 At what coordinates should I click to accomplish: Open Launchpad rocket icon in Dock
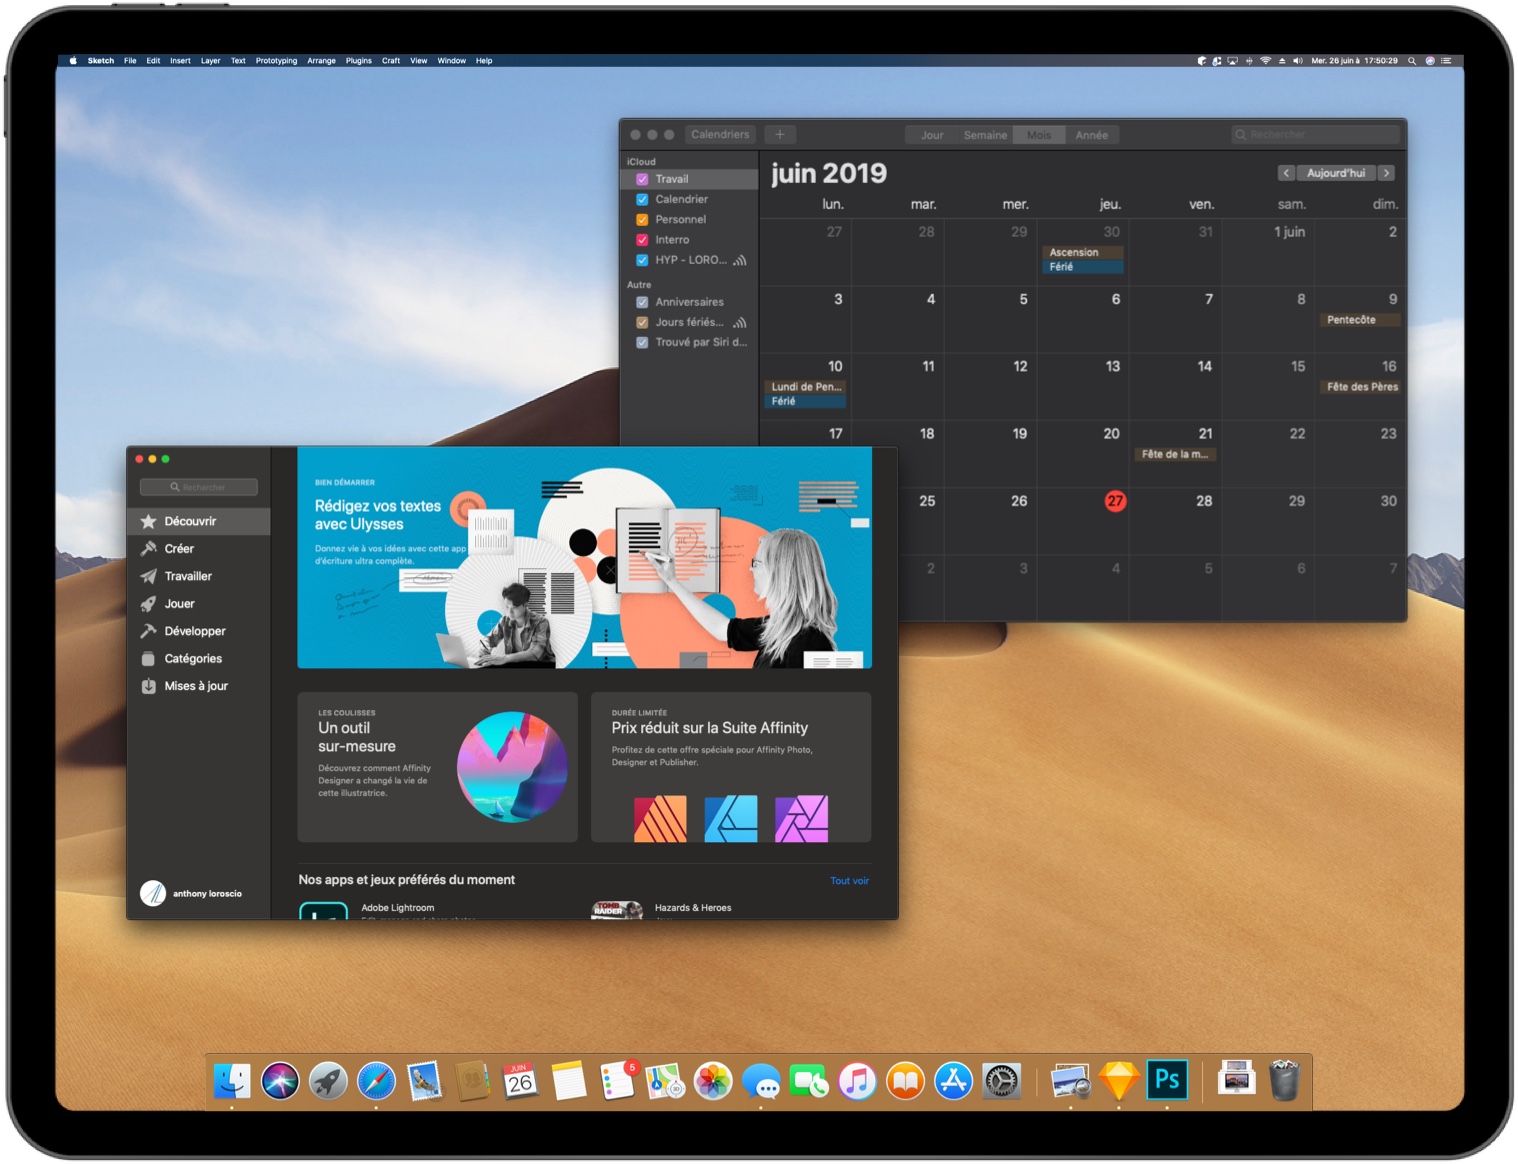click(328, 1081)
